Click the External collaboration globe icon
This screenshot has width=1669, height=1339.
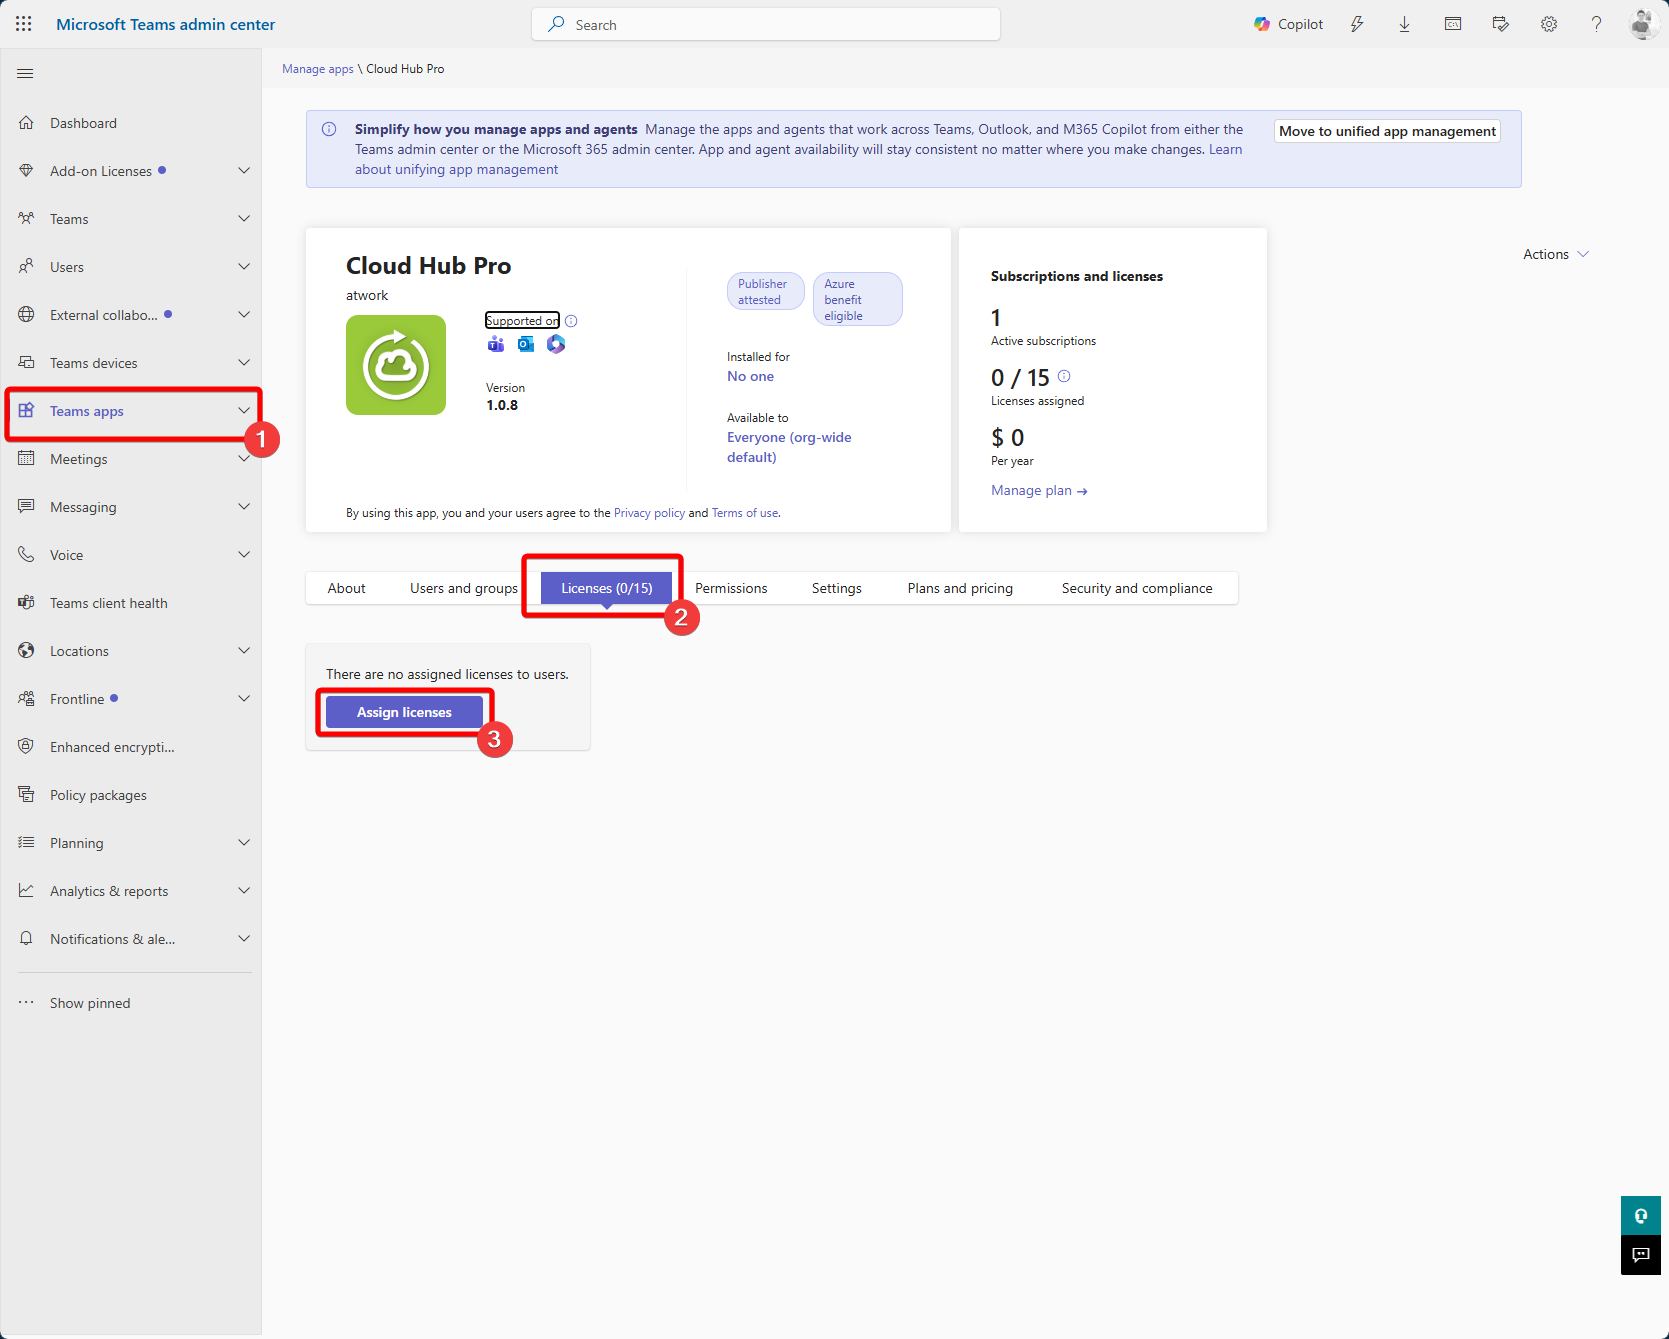click(26, 315)
